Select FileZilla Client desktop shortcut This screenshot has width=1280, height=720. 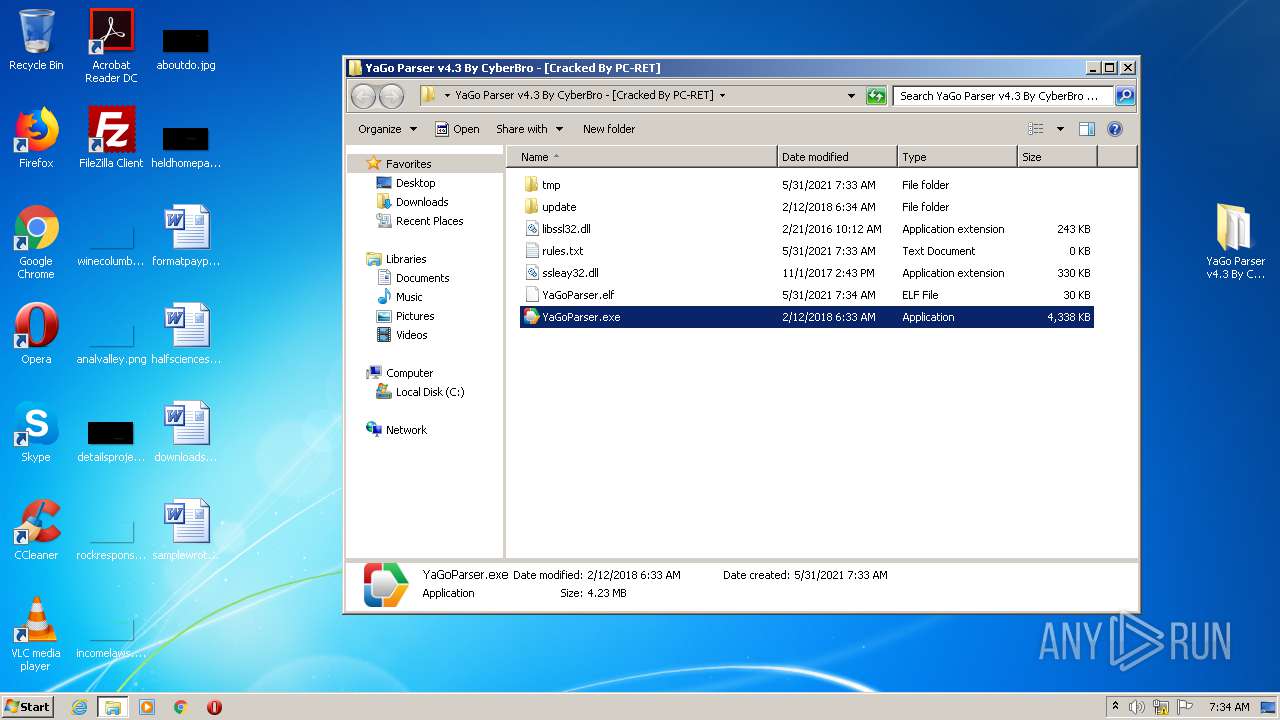(x=111, y=138)
